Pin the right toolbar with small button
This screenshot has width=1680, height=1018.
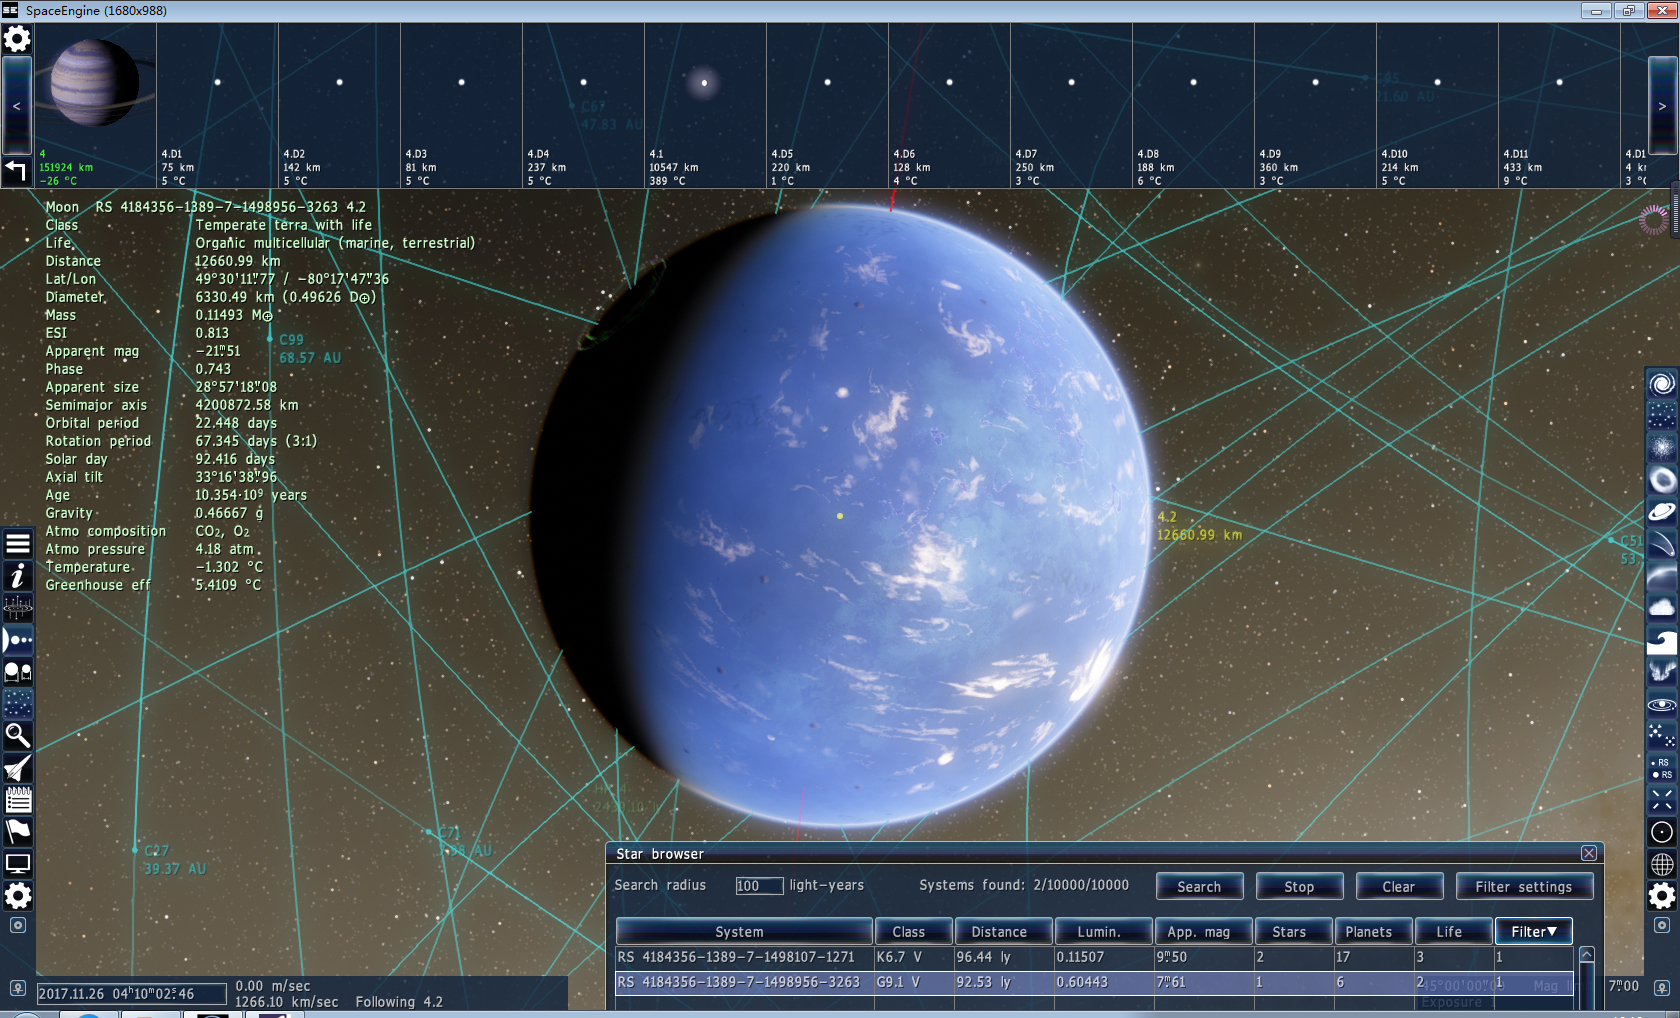[x=1662, y=926]
